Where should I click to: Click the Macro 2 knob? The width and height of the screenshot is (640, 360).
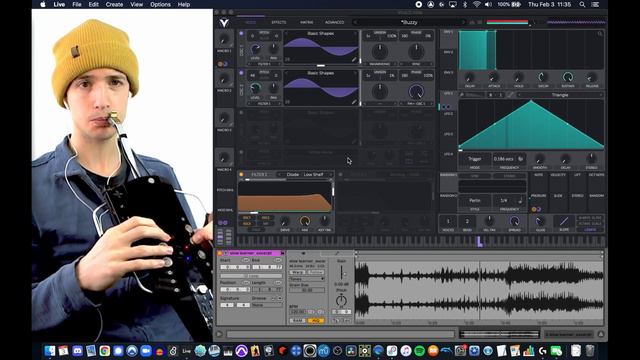tap(224, 79)
